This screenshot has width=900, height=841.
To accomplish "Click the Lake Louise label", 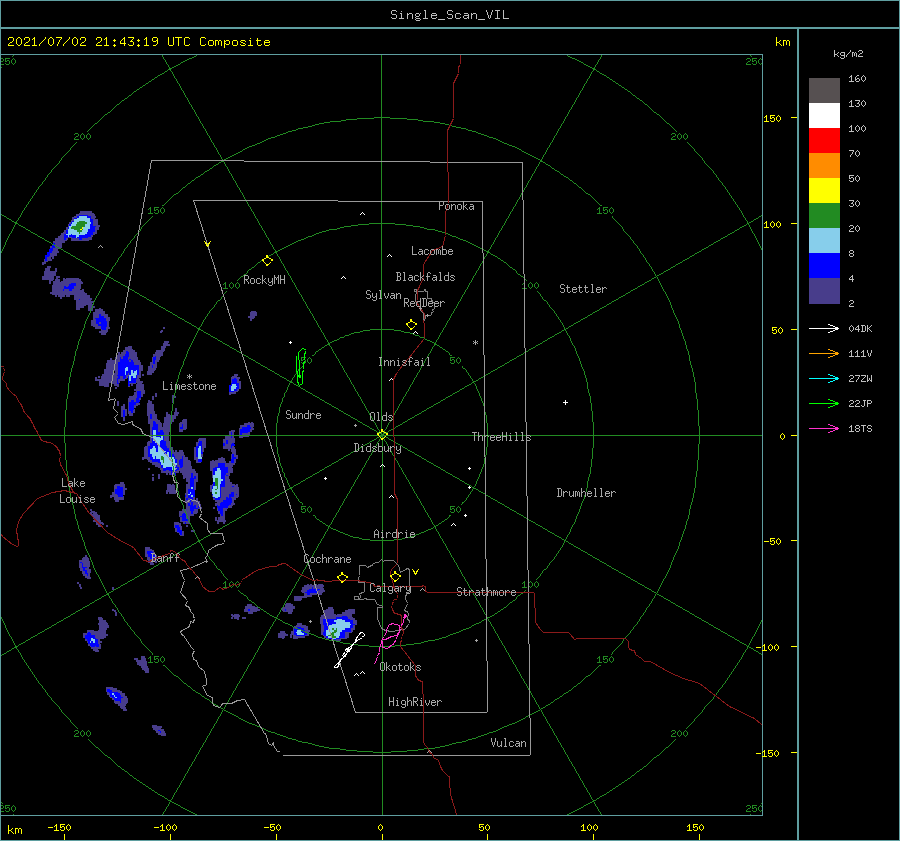I will pos(77,491).
